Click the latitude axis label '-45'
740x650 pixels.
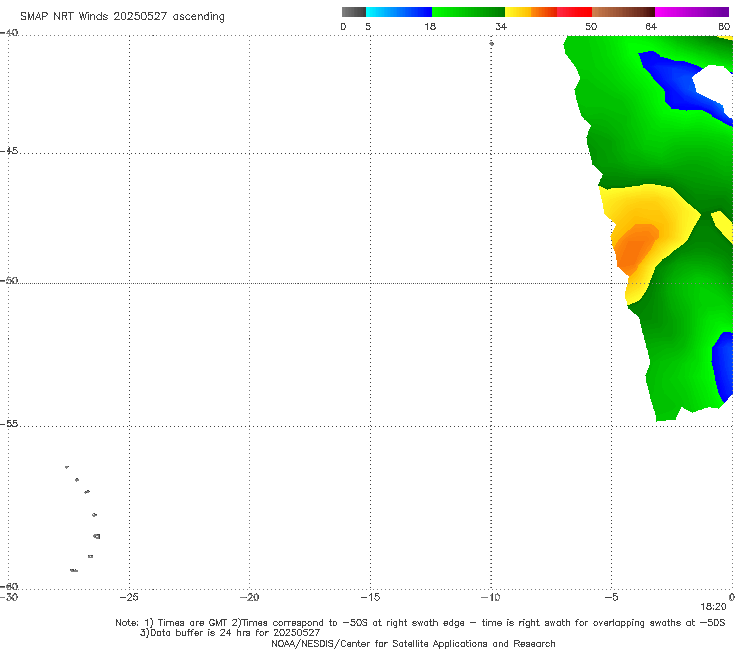(9, 151)
